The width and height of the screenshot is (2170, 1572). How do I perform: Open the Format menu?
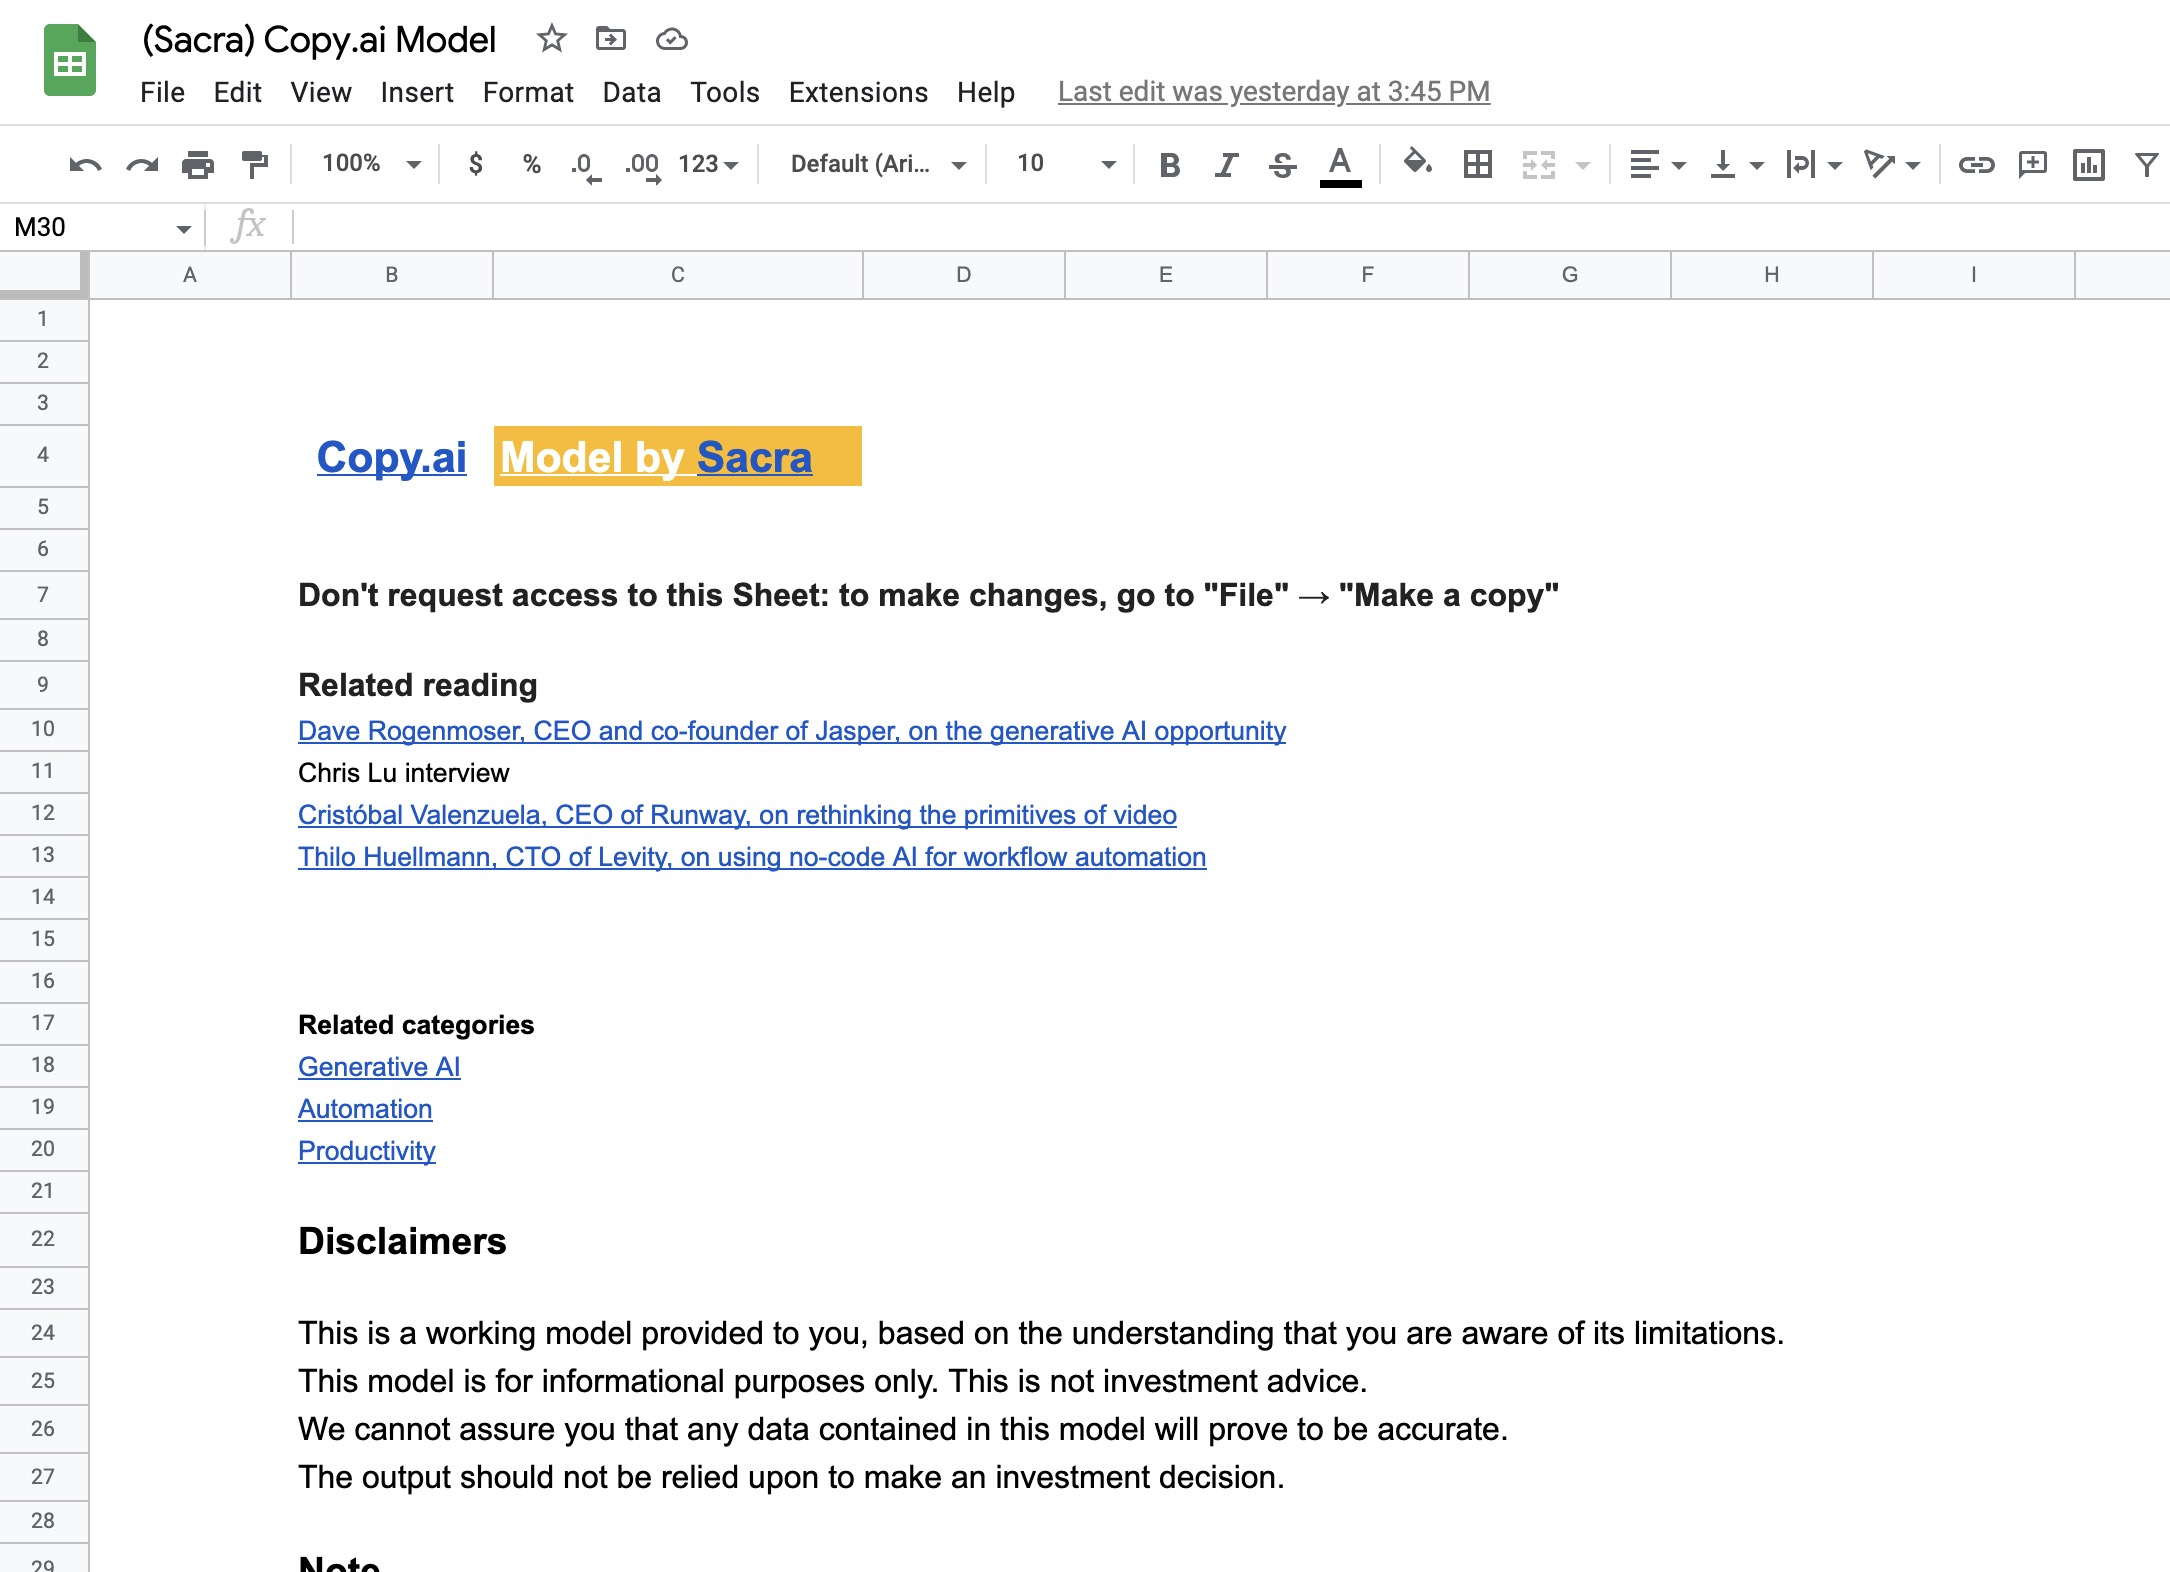528,92
